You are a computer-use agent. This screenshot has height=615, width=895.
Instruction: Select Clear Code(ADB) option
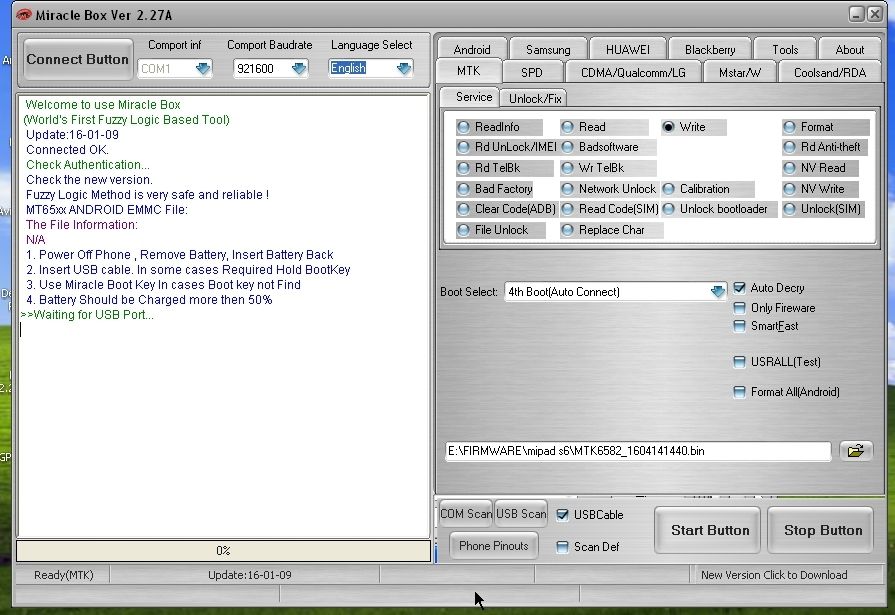506,209
